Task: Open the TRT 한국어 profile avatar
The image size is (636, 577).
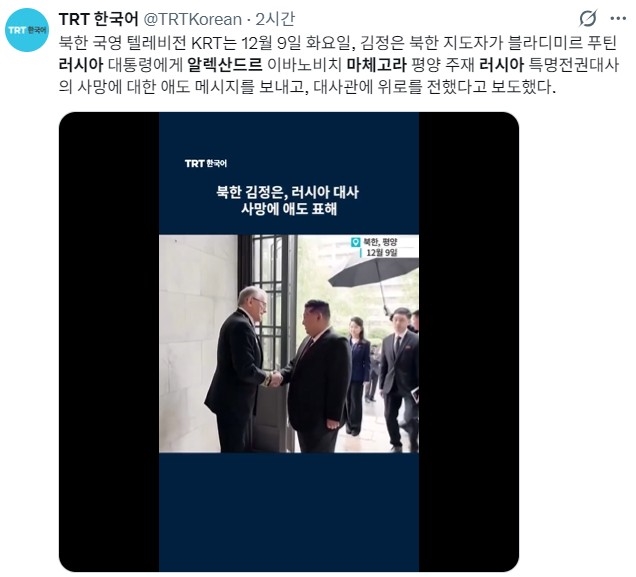Action: (x=27, y=30)
